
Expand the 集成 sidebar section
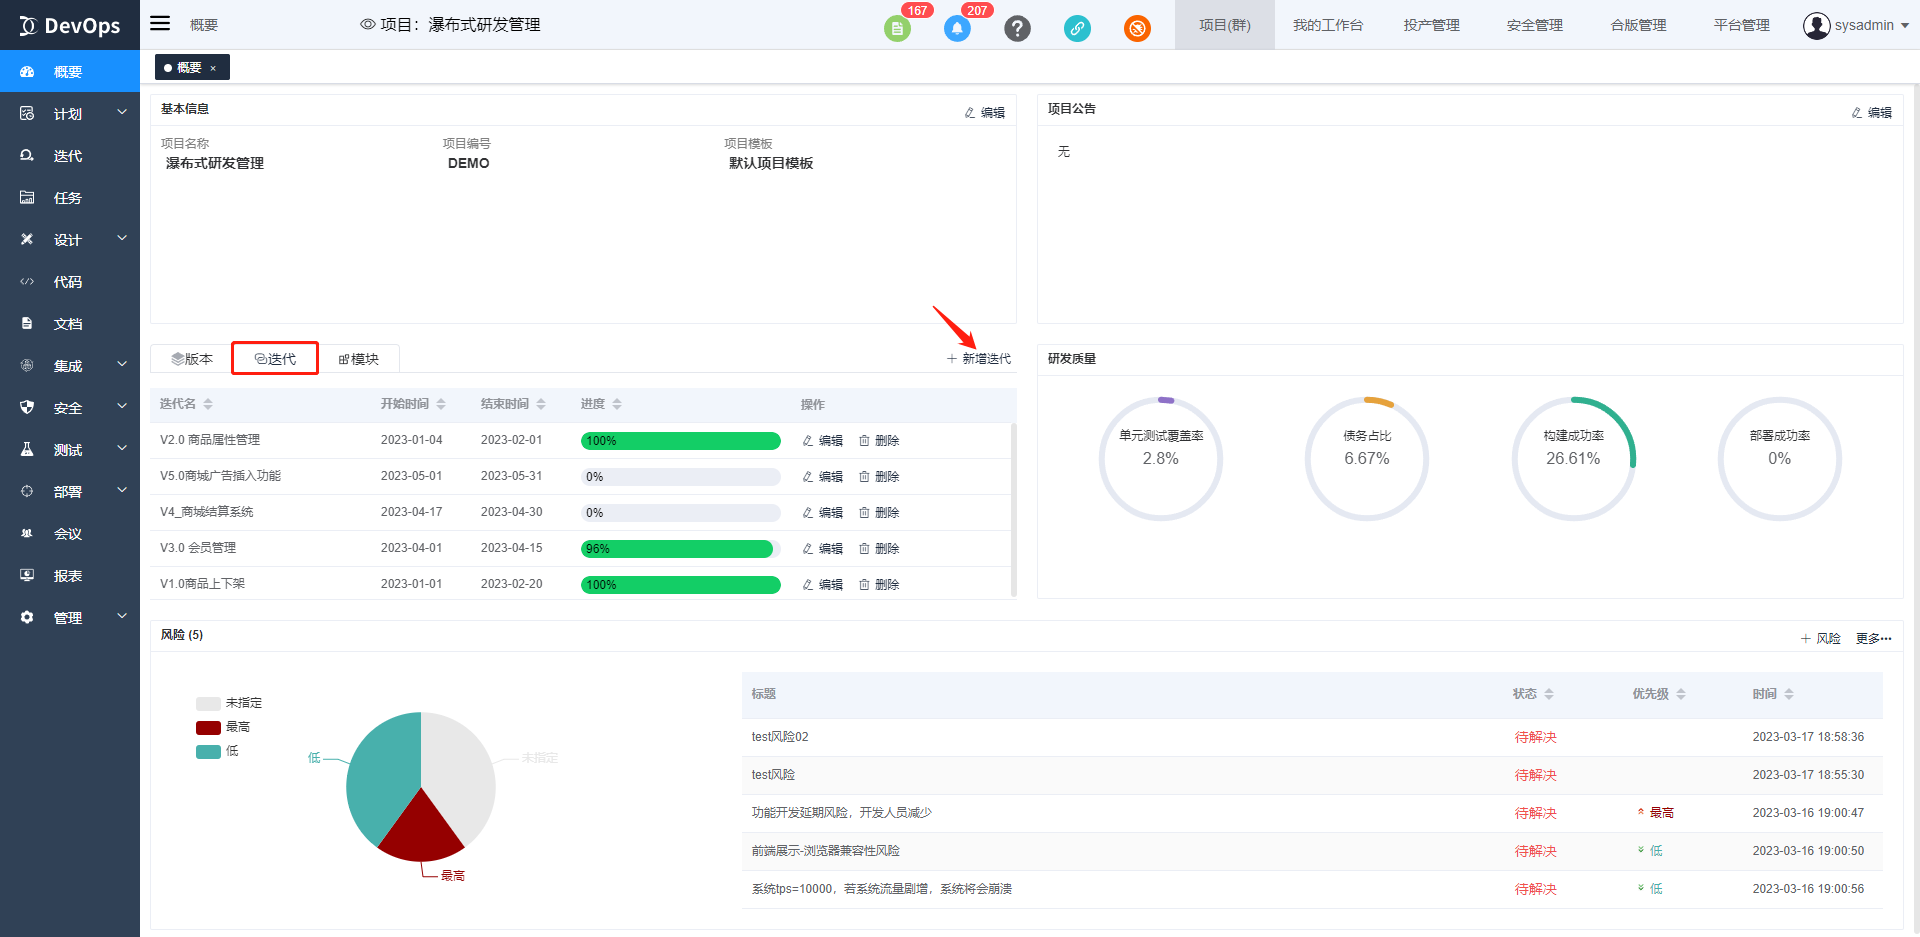(69, 366)
